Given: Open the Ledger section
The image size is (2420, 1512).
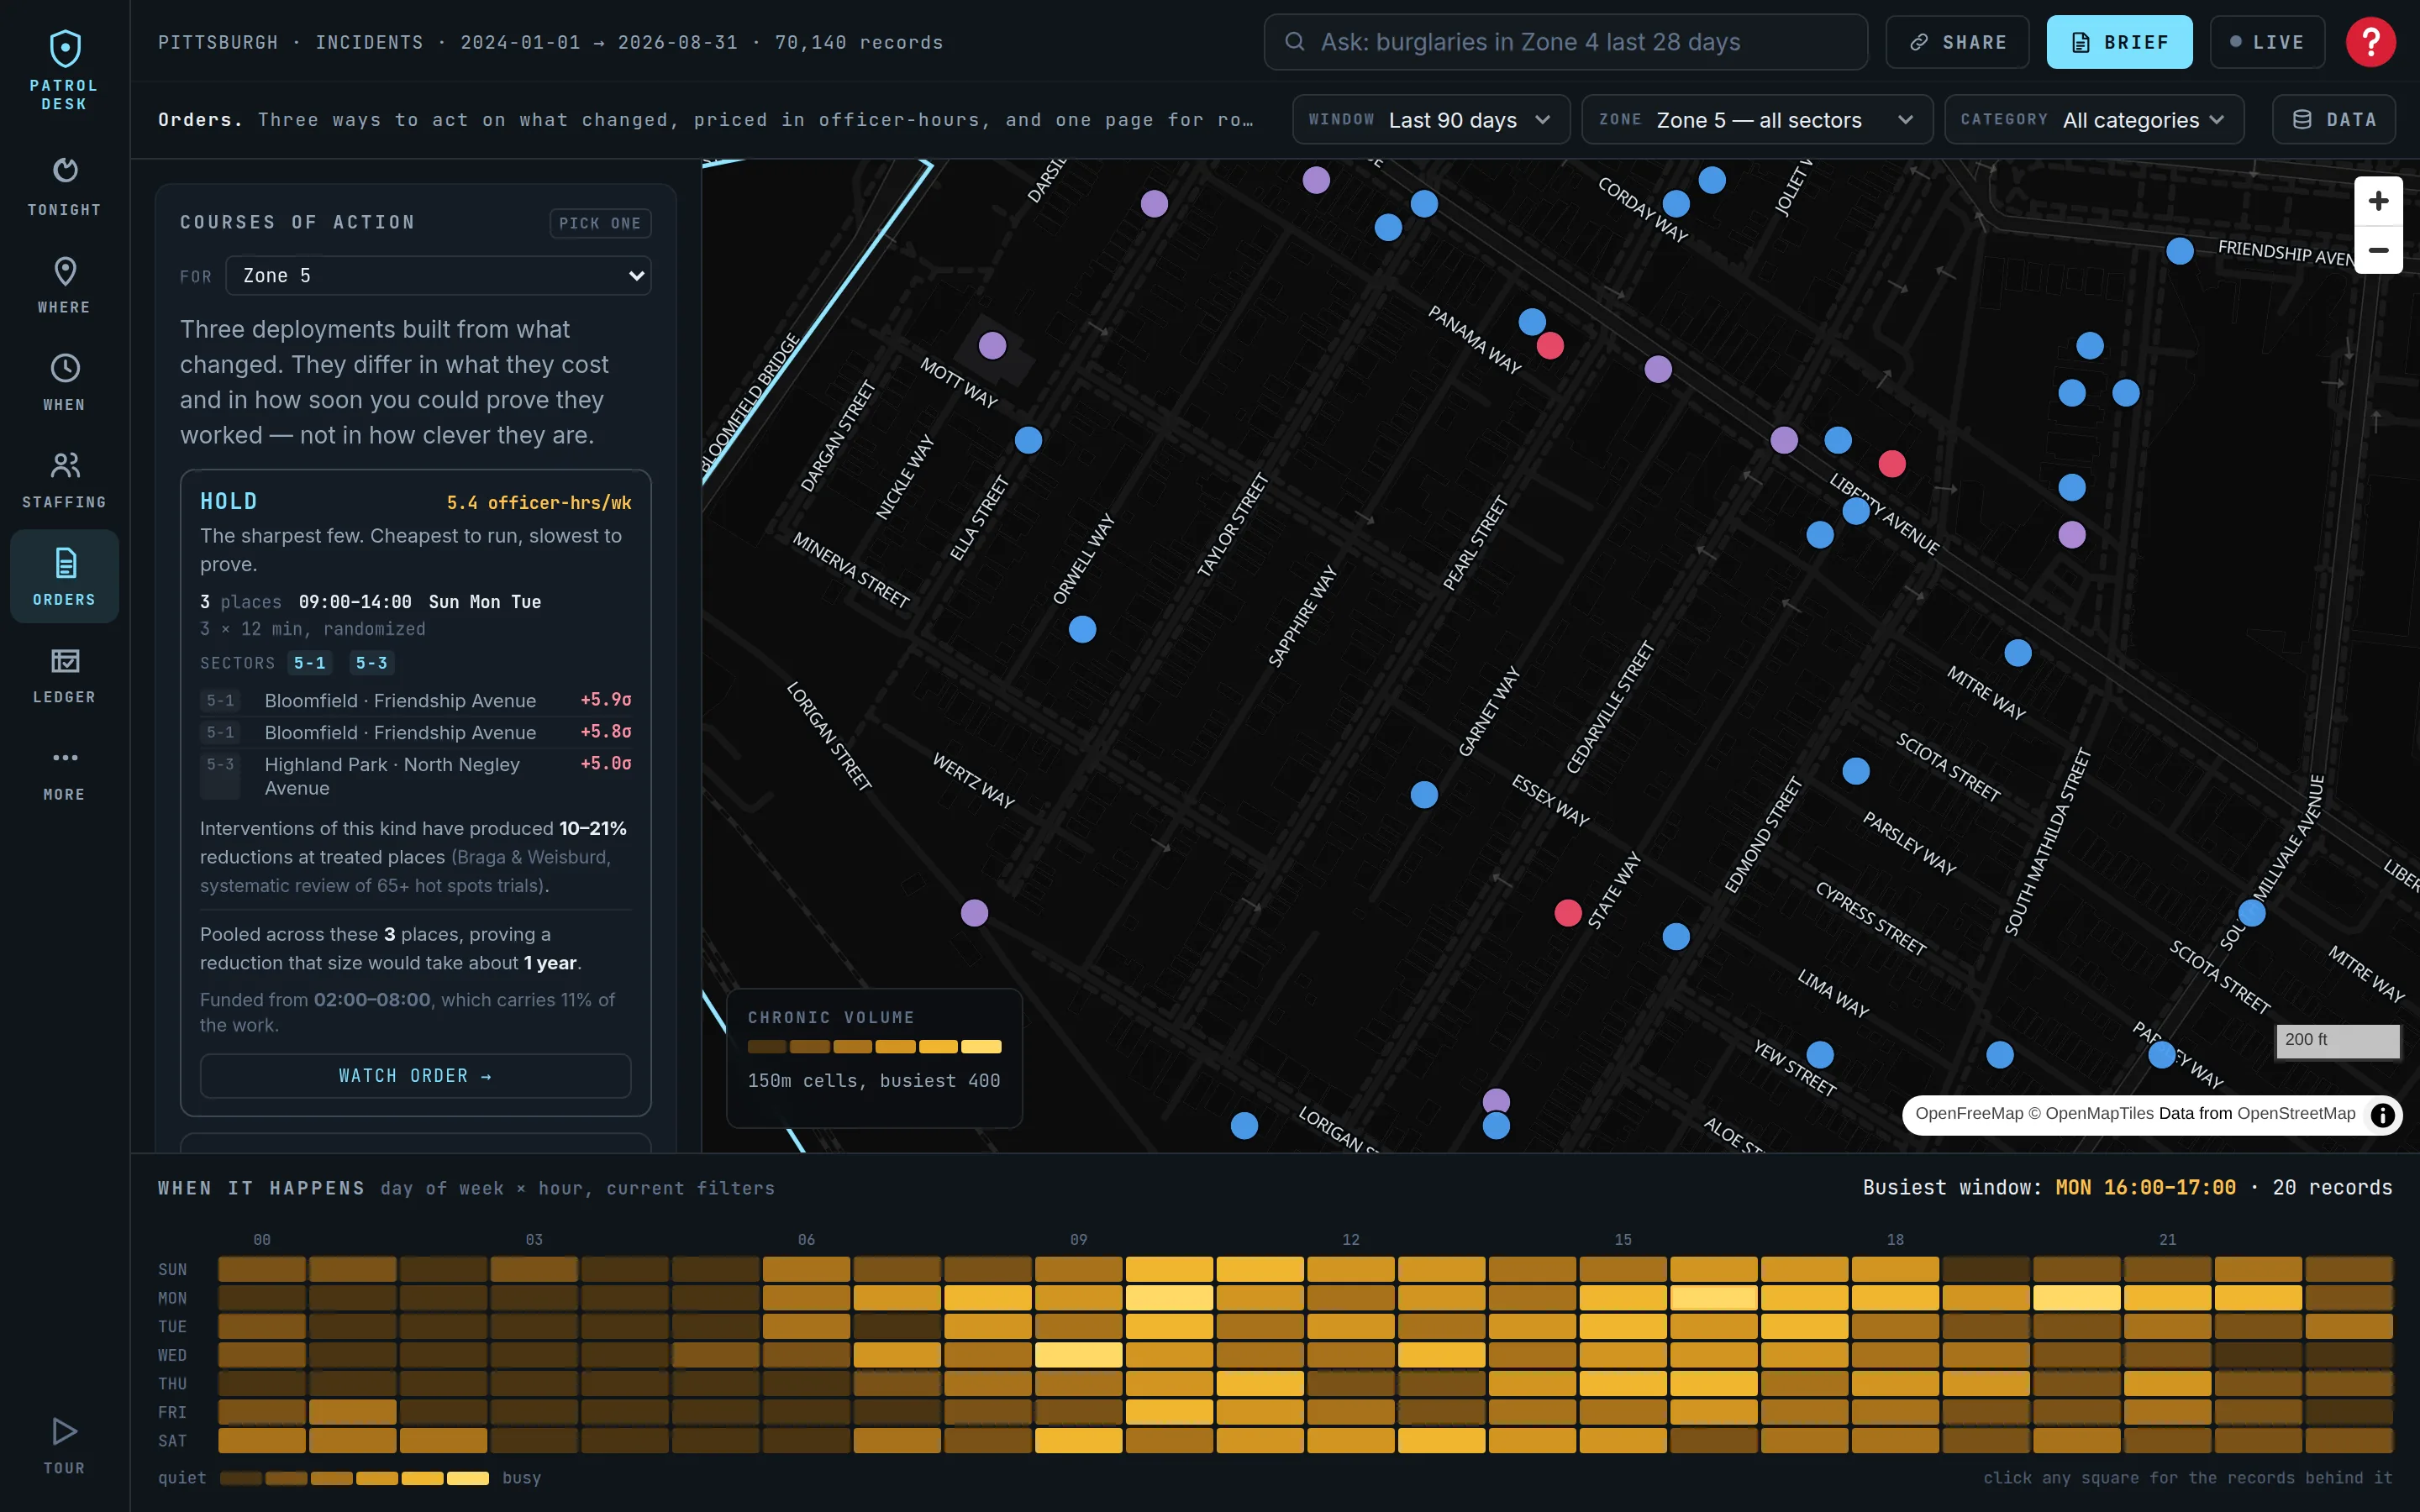Looking at the screenshot, I should [64, 674].
